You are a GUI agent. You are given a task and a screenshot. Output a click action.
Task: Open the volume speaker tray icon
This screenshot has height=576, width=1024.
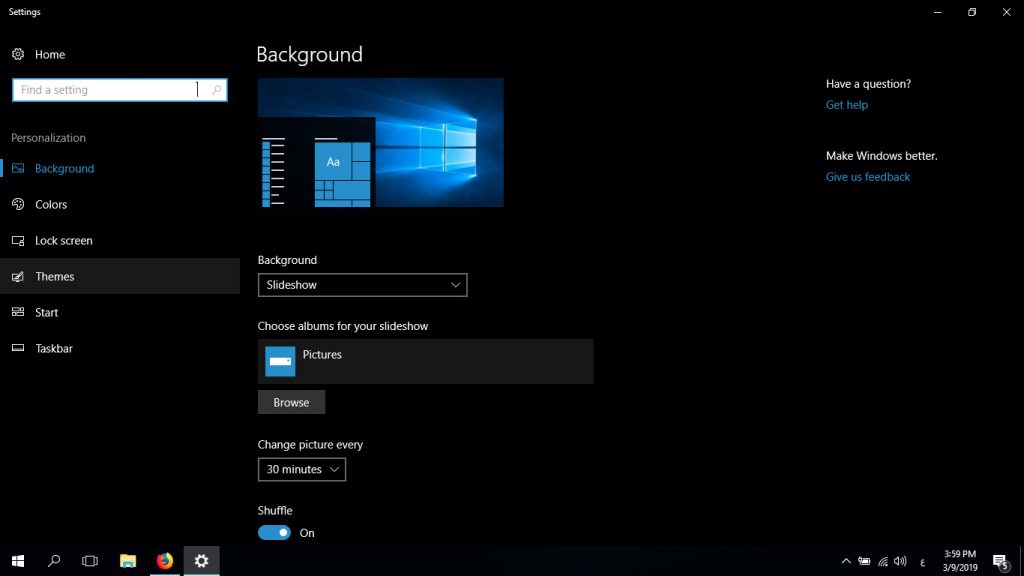(901, 561)
